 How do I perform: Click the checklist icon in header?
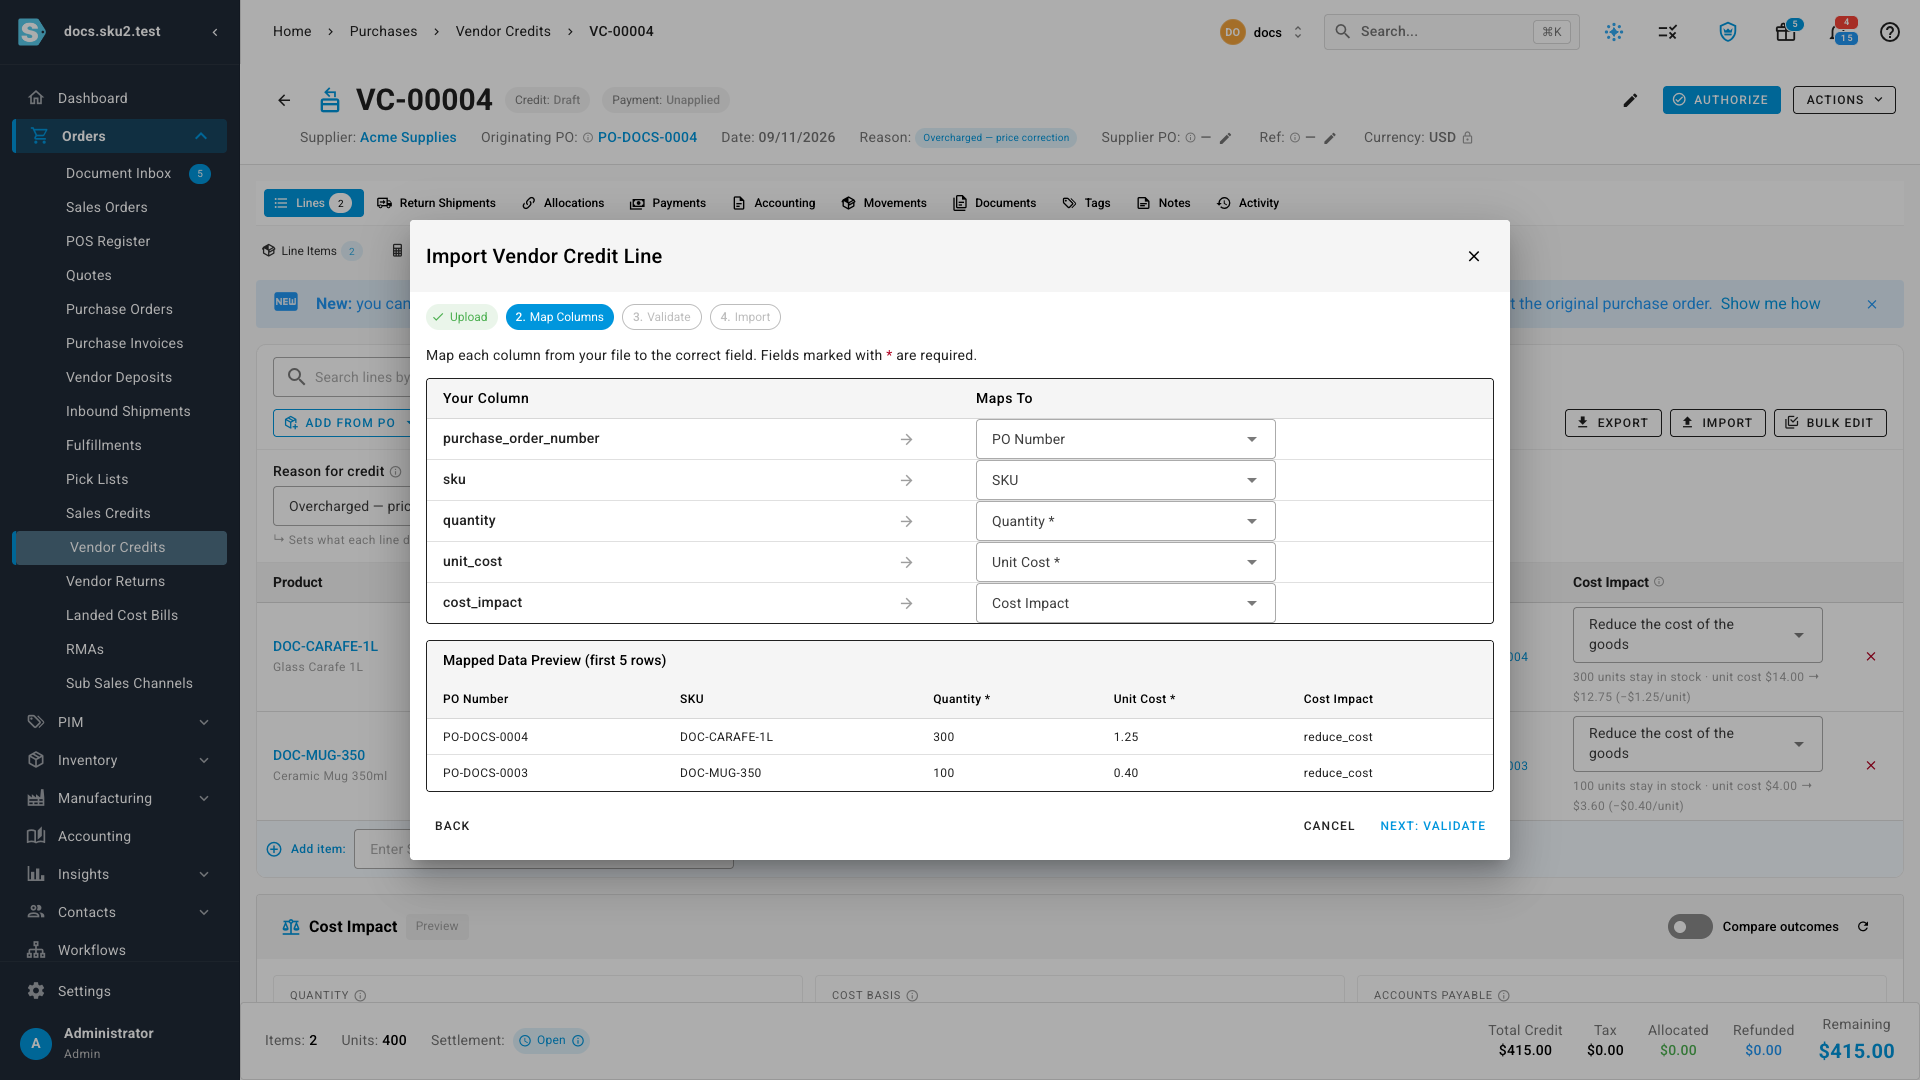coord(1667,32)
